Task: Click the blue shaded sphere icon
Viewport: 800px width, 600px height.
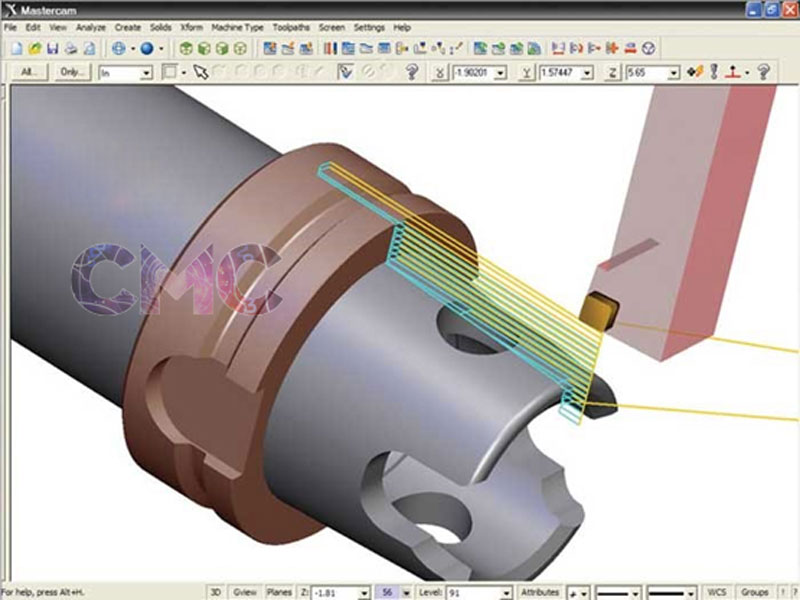Action: [147, 48]
